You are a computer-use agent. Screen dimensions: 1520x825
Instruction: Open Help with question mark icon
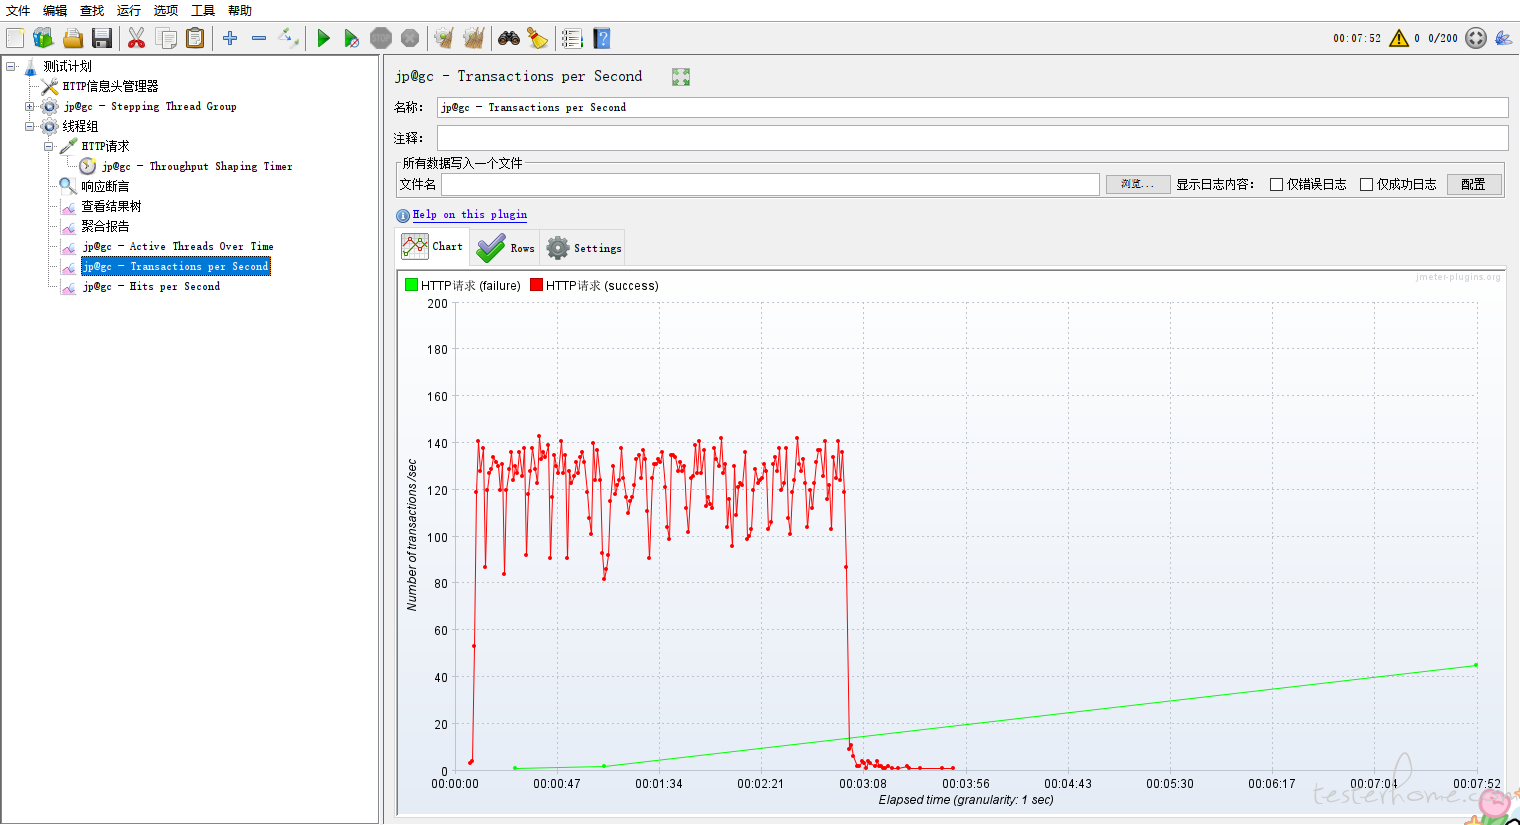(x=602, y=38)
